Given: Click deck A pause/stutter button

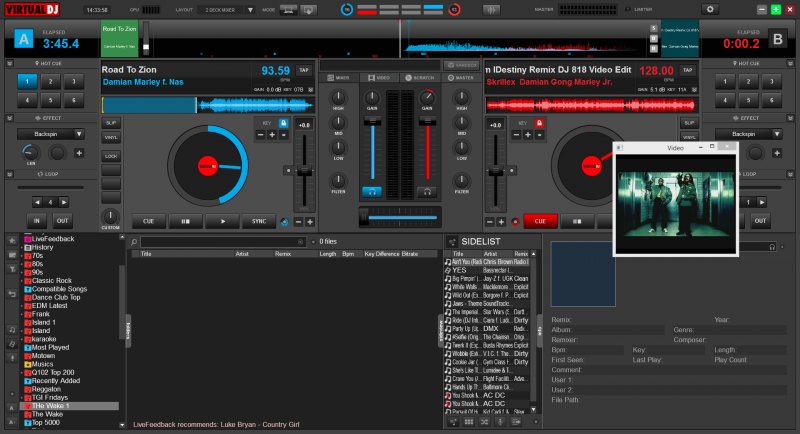Looking at the screenshot, I should (185, 221).
